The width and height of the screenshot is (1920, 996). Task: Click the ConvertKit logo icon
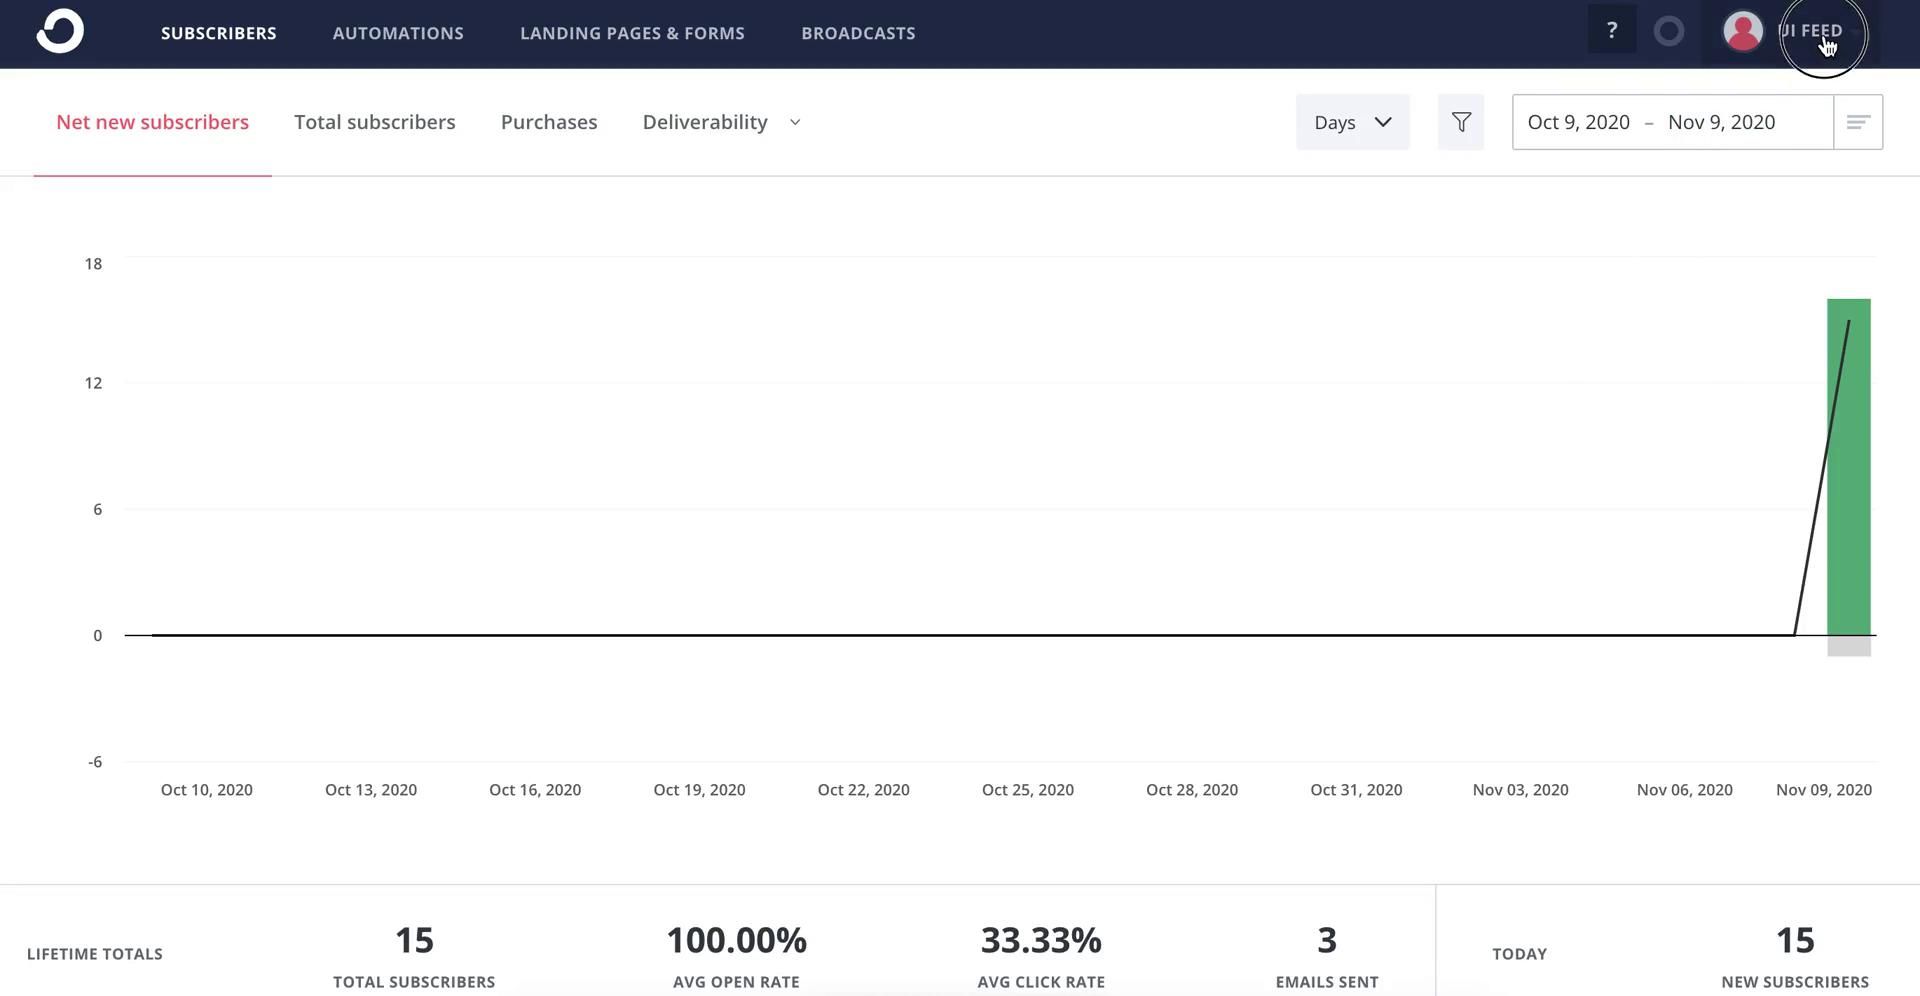(60, 32)
